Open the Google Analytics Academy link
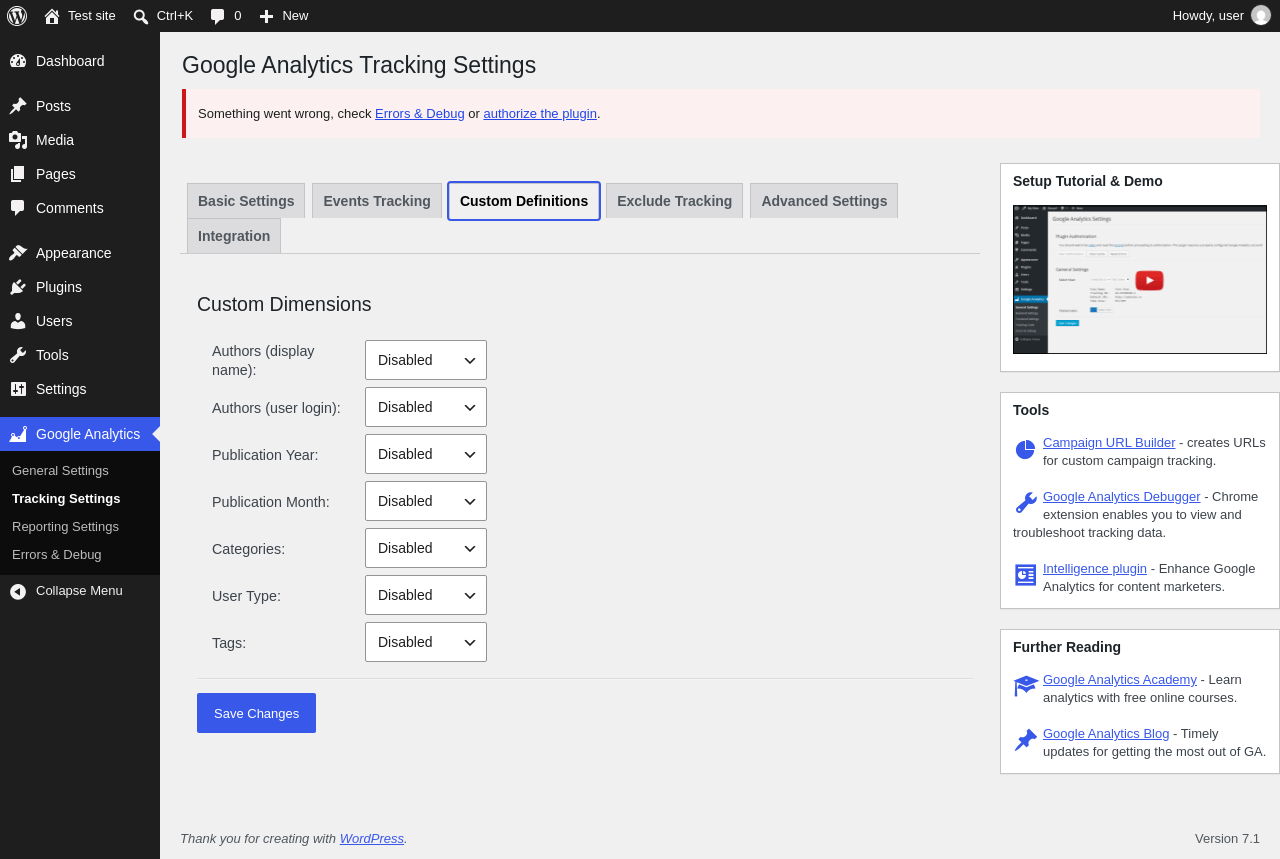1280x859 pixels. coord(1120,679)
